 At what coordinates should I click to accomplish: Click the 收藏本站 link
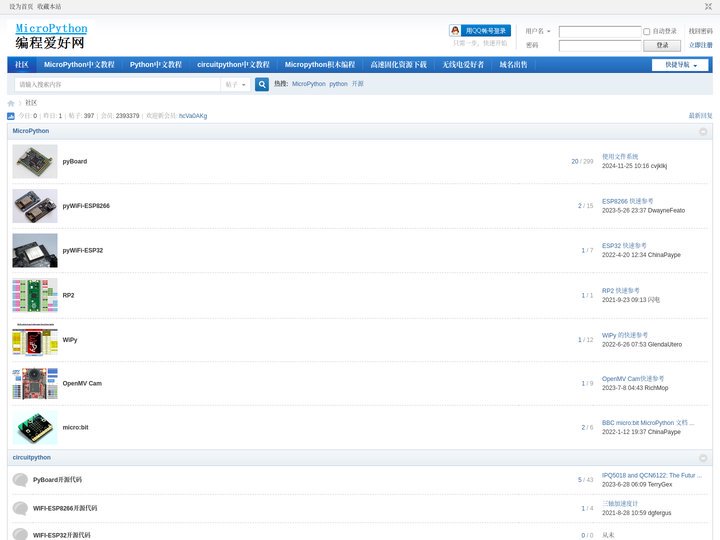(49, 7)
